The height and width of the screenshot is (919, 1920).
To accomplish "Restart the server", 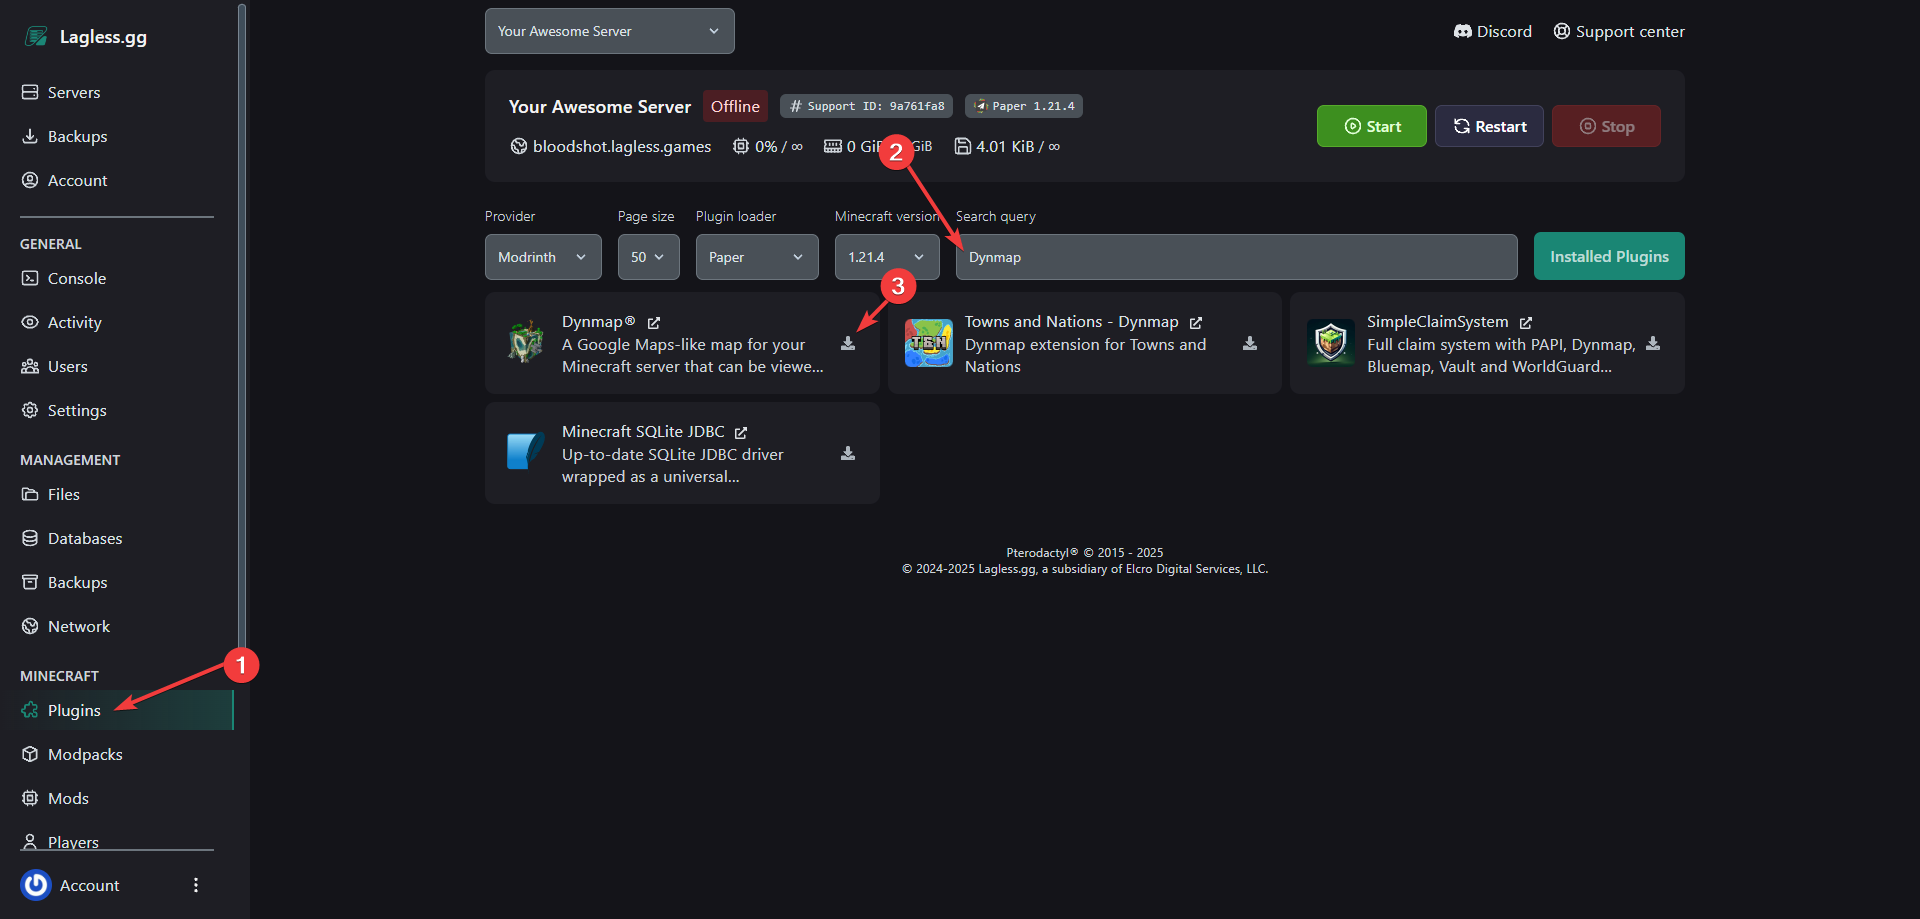I will click(1490, 126).
